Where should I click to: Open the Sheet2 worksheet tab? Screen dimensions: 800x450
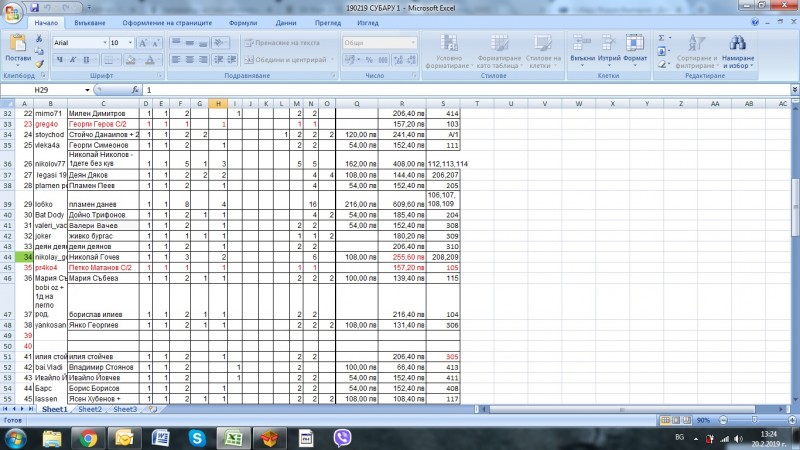90,409
